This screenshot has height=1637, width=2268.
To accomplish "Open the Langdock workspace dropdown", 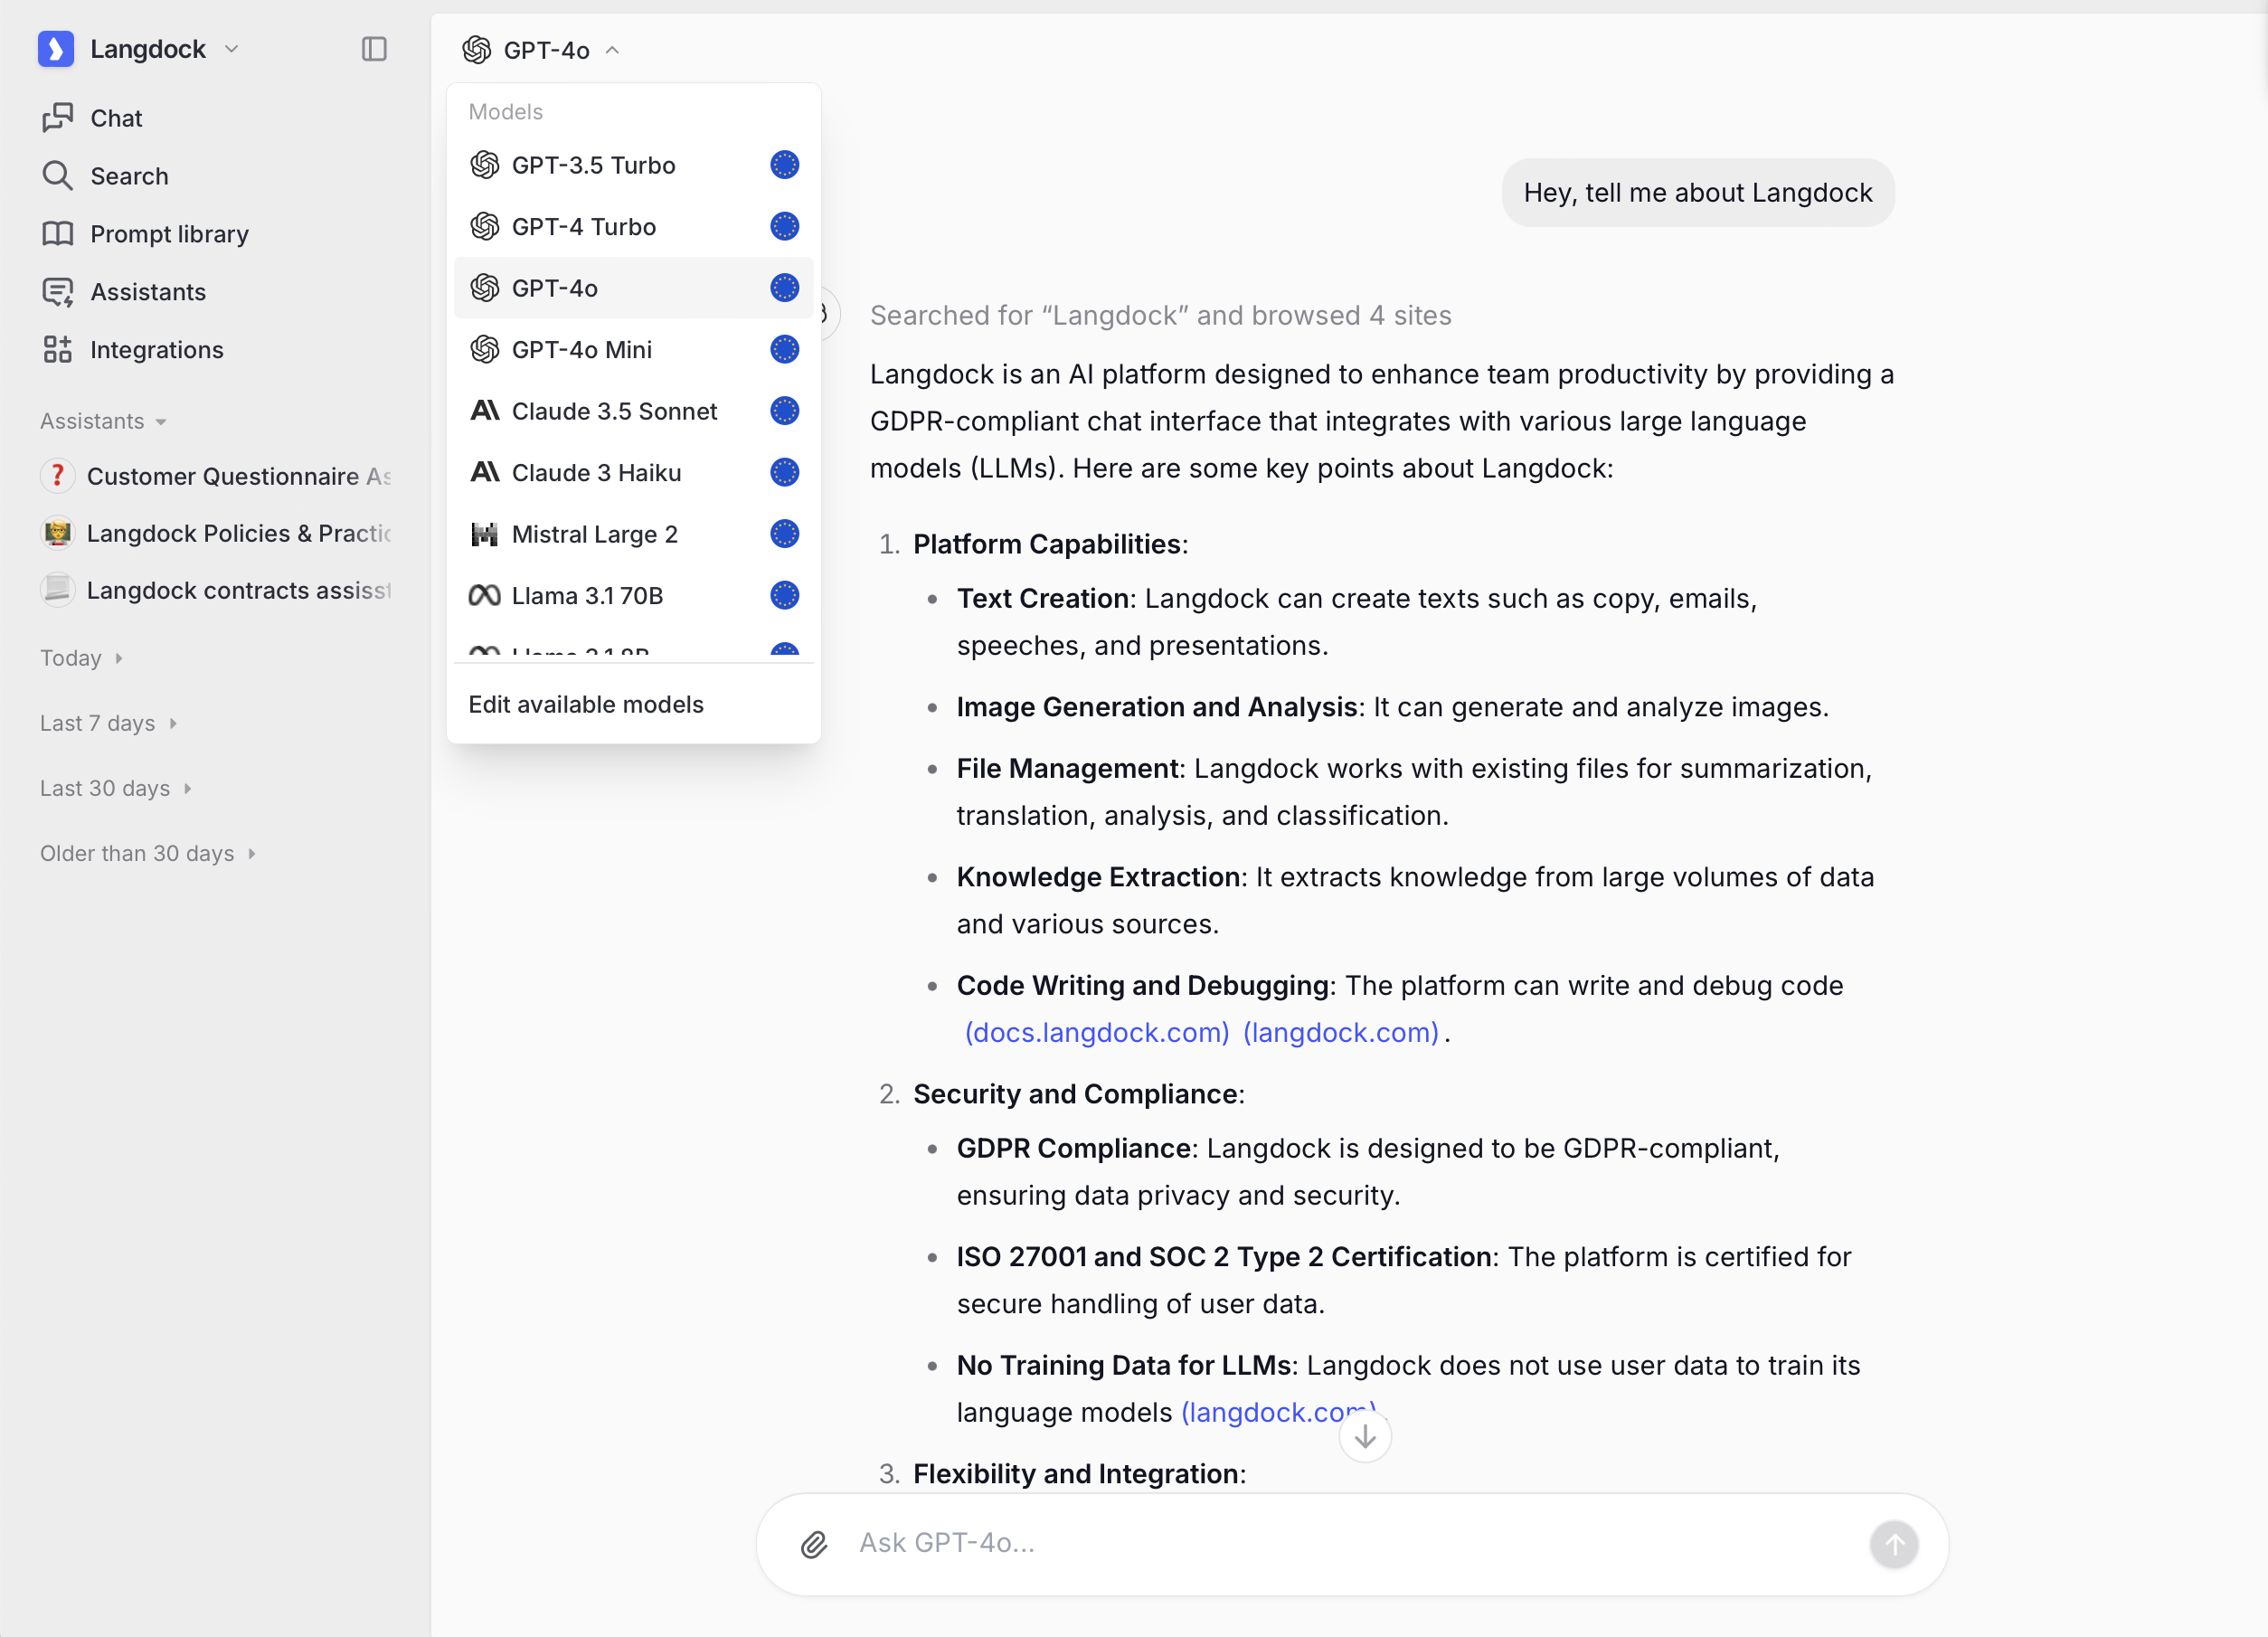I will coord(148,49).
